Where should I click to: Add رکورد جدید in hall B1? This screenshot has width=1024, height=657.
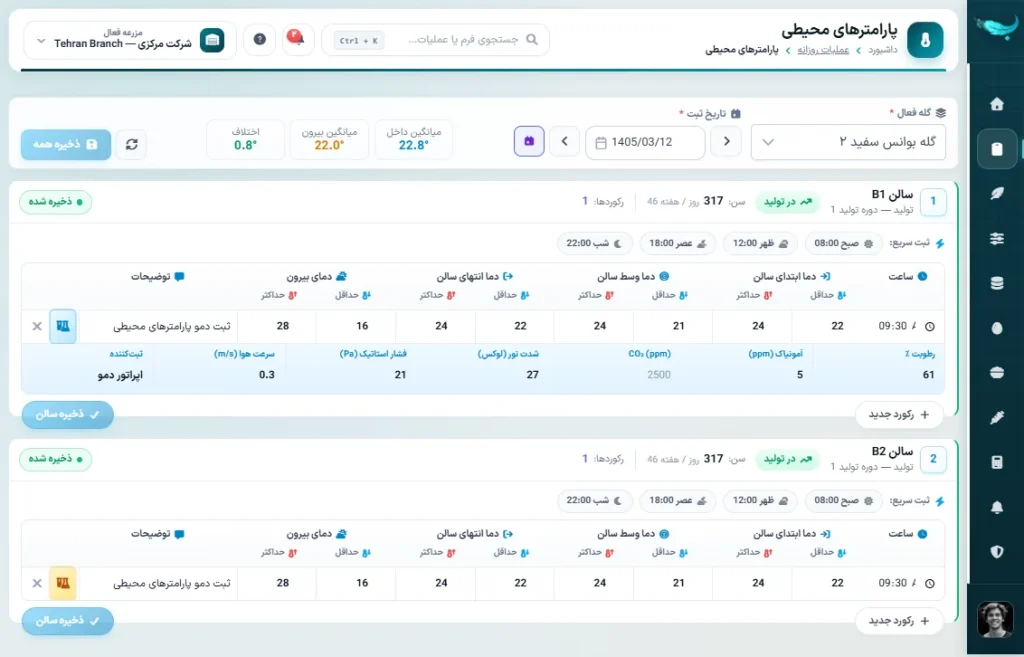click(x=899, y=415)
